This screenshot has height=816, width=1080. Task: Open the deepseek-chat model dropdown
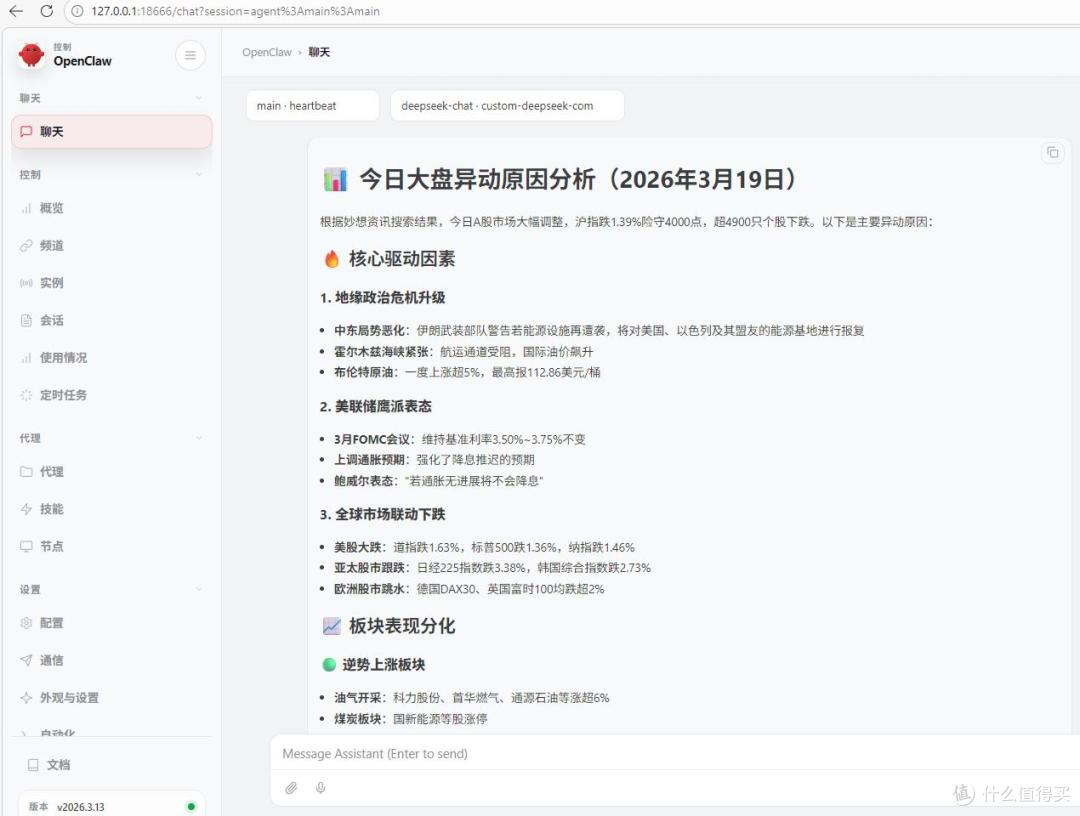point(507,105)
